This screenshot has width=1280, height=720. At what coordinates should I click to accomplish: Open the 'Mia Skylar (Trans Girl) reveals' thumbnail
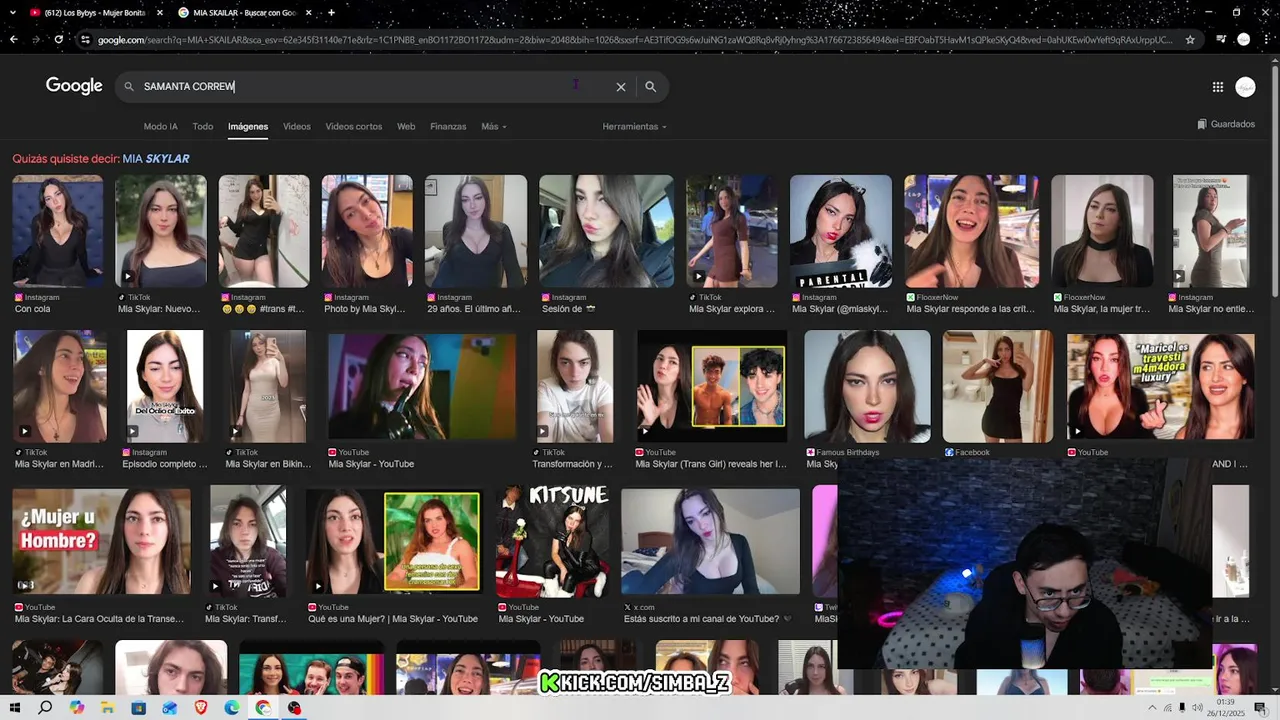point(711,387)
